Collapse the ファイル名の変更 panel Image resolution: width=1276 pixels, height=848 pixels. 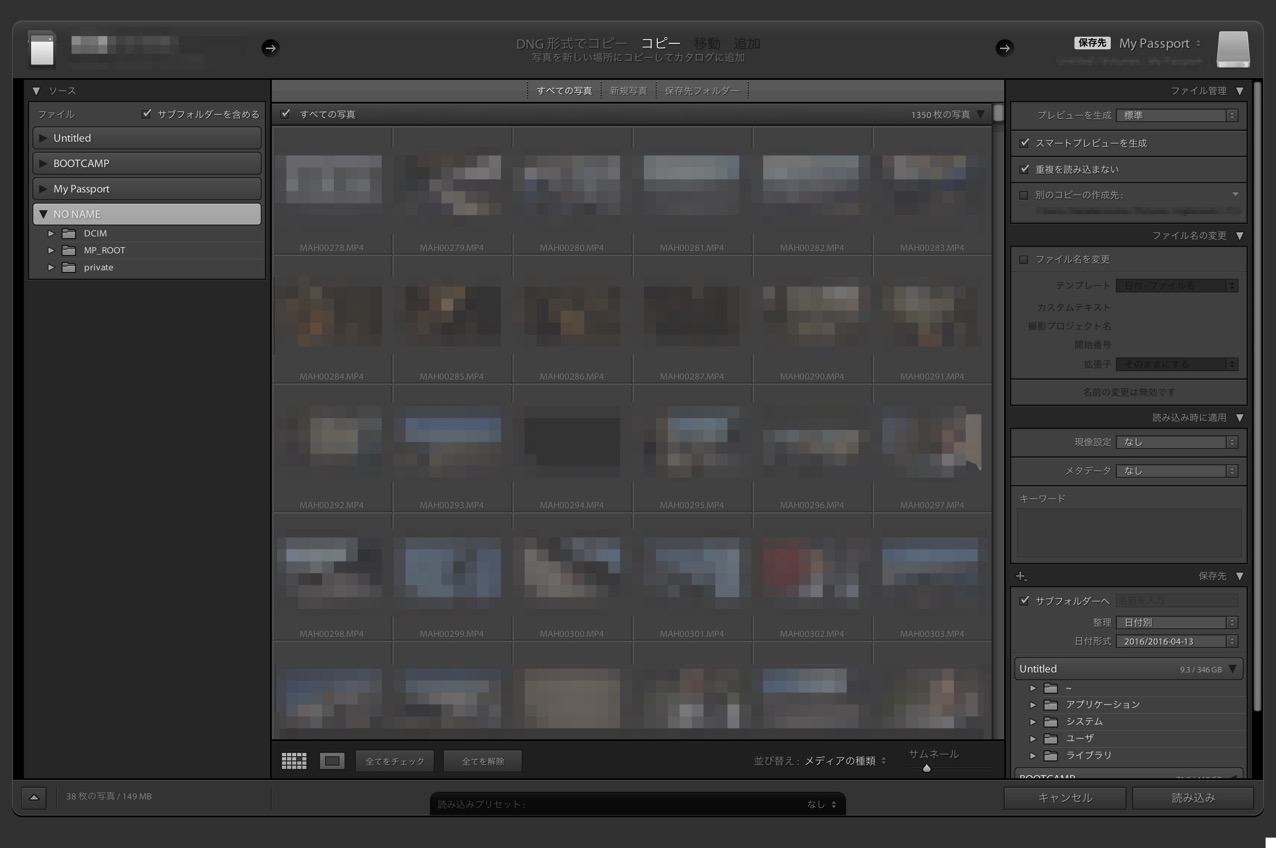click(1240, 236)
